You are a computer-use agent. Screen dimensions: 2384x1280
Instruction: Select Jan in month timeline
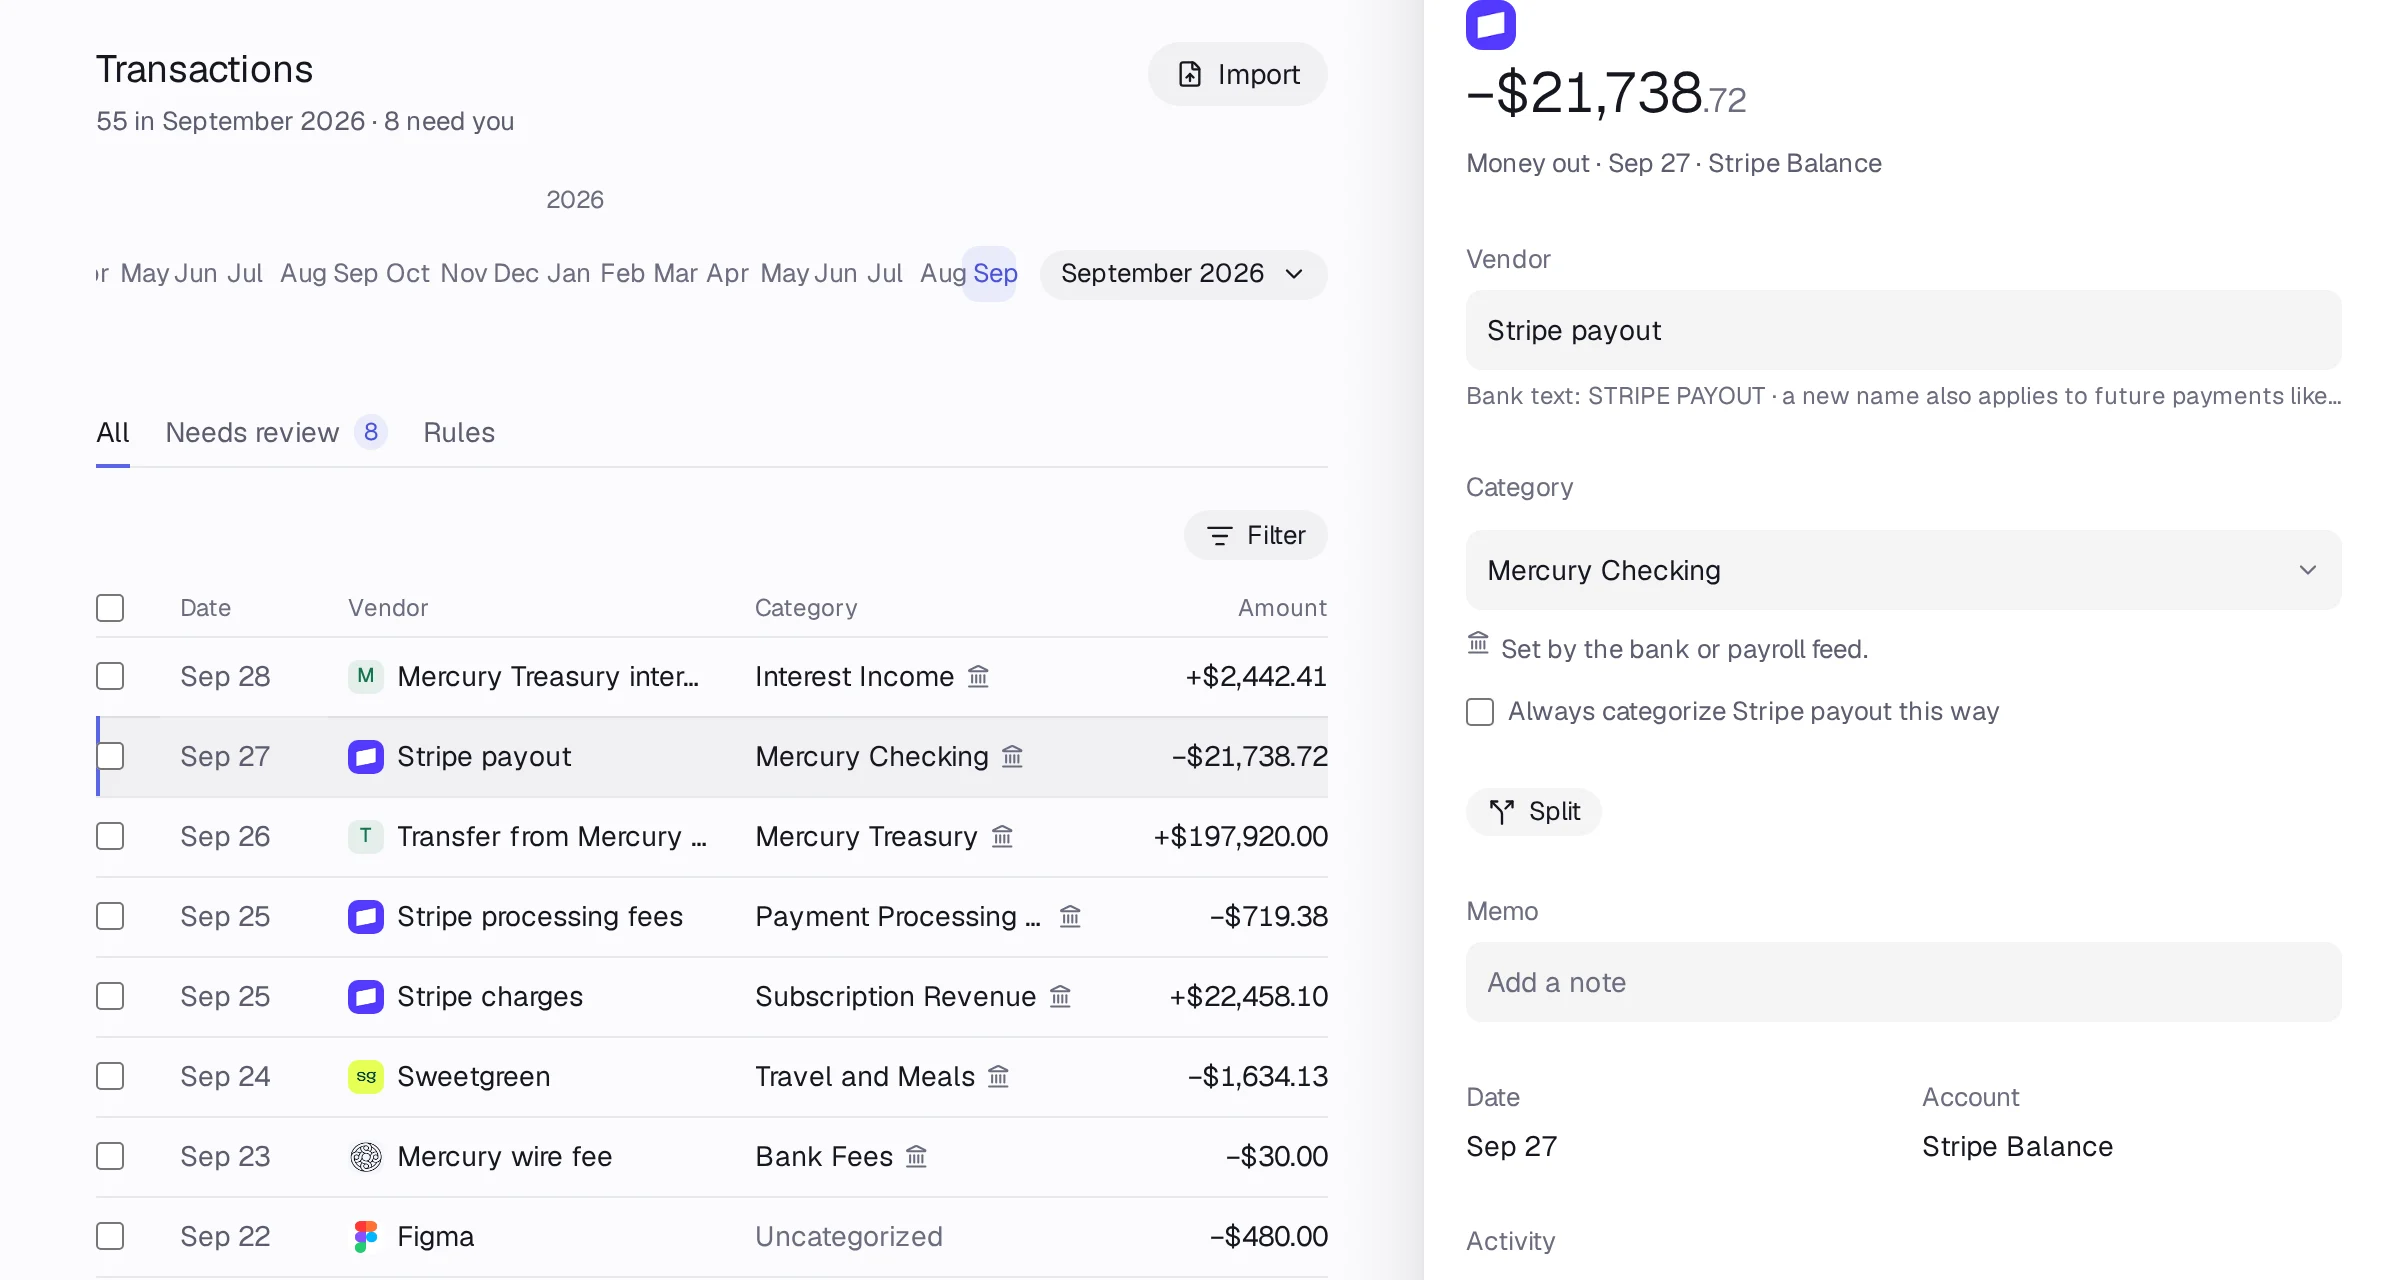pyautogui.click(x=568, y=273)
